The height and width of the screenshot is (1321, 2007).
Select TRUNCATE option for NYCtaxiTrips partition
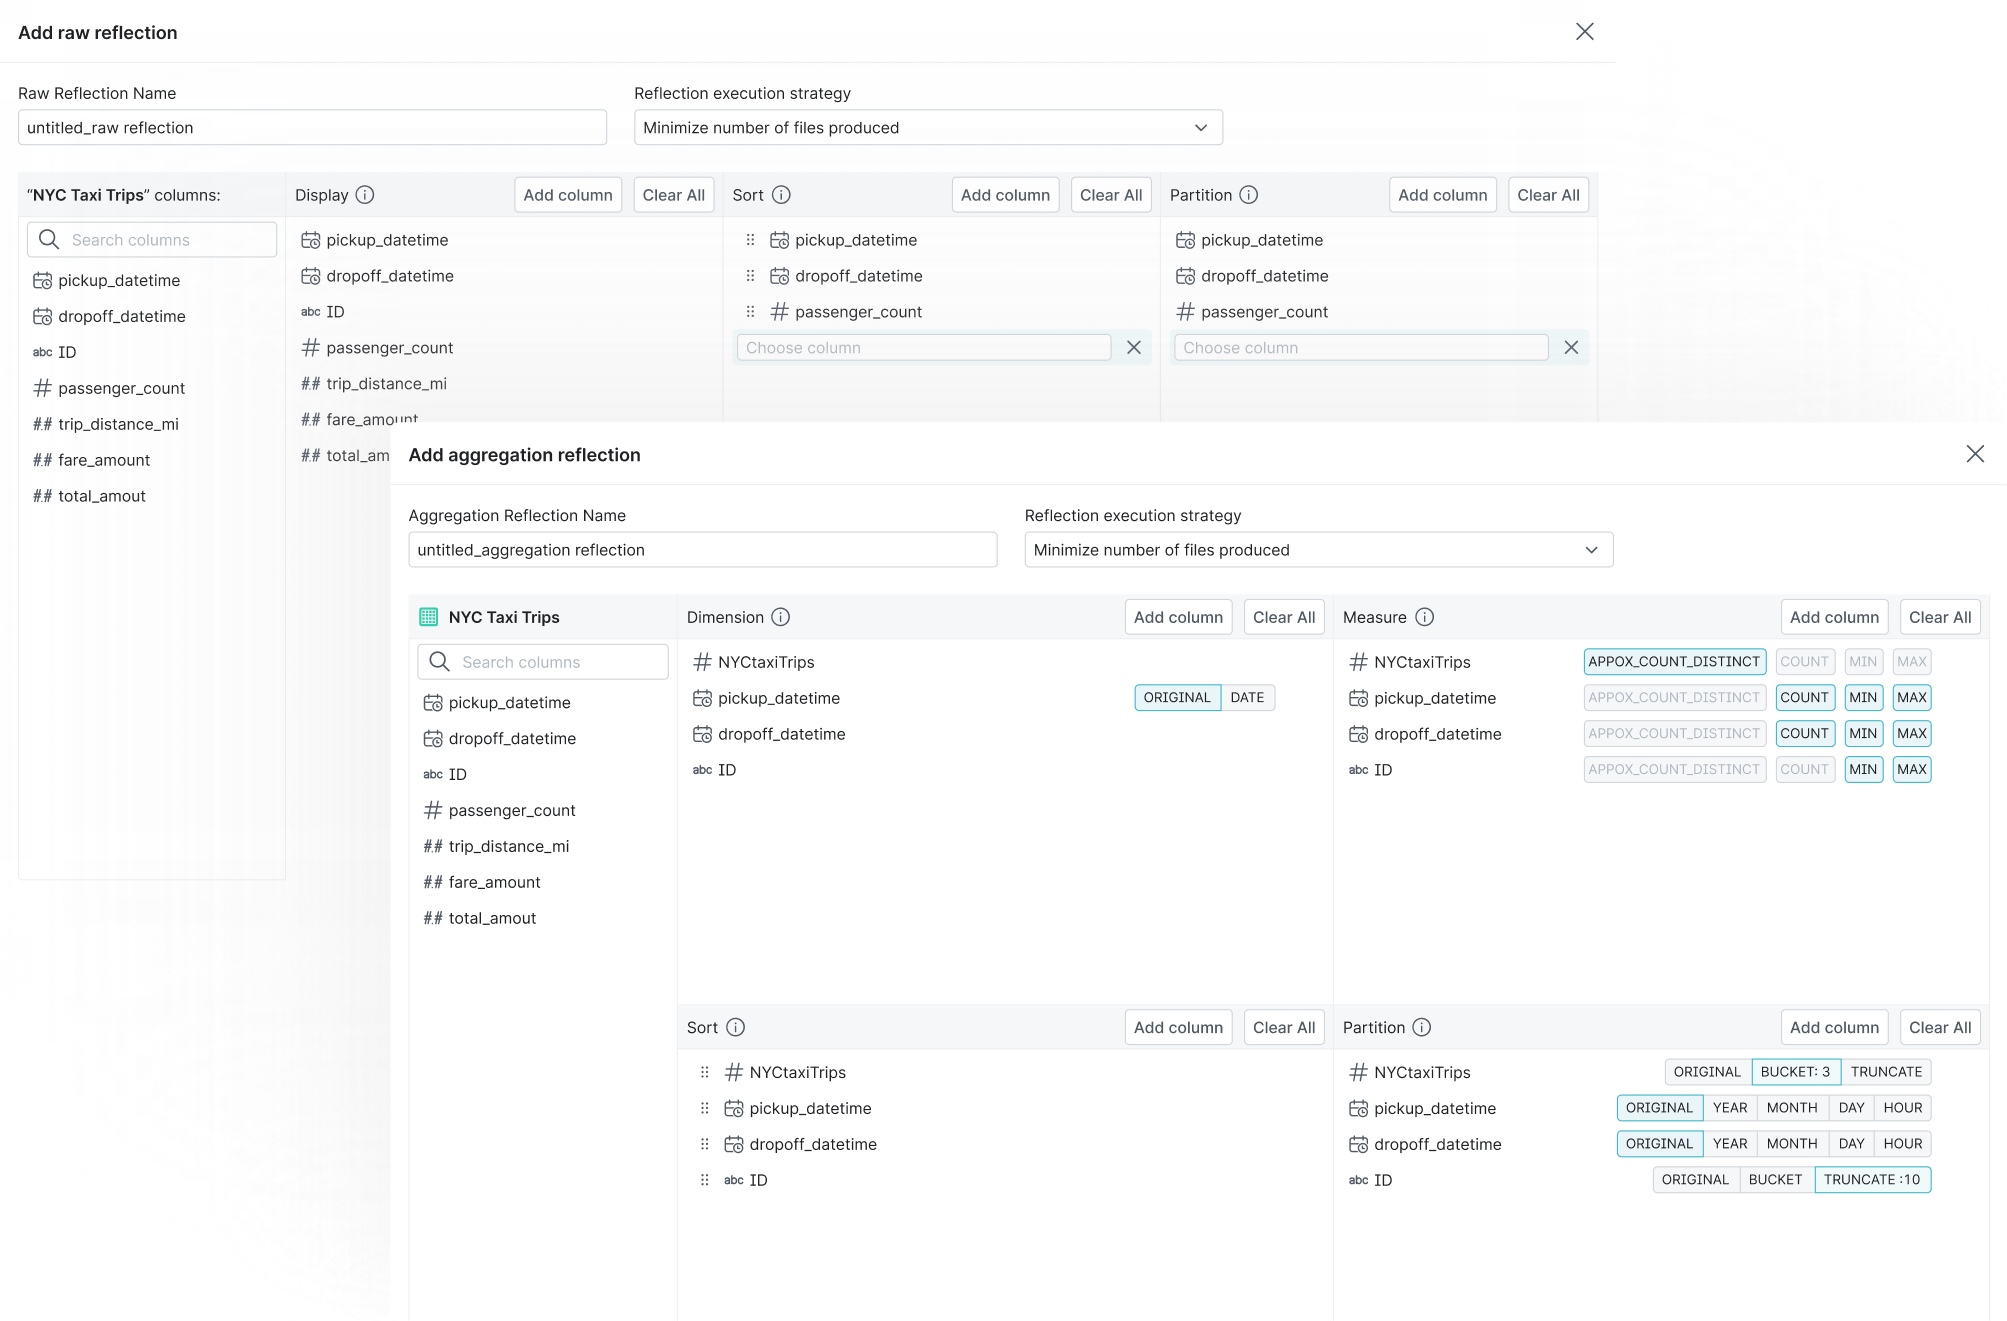[x=1886, y=1072]
